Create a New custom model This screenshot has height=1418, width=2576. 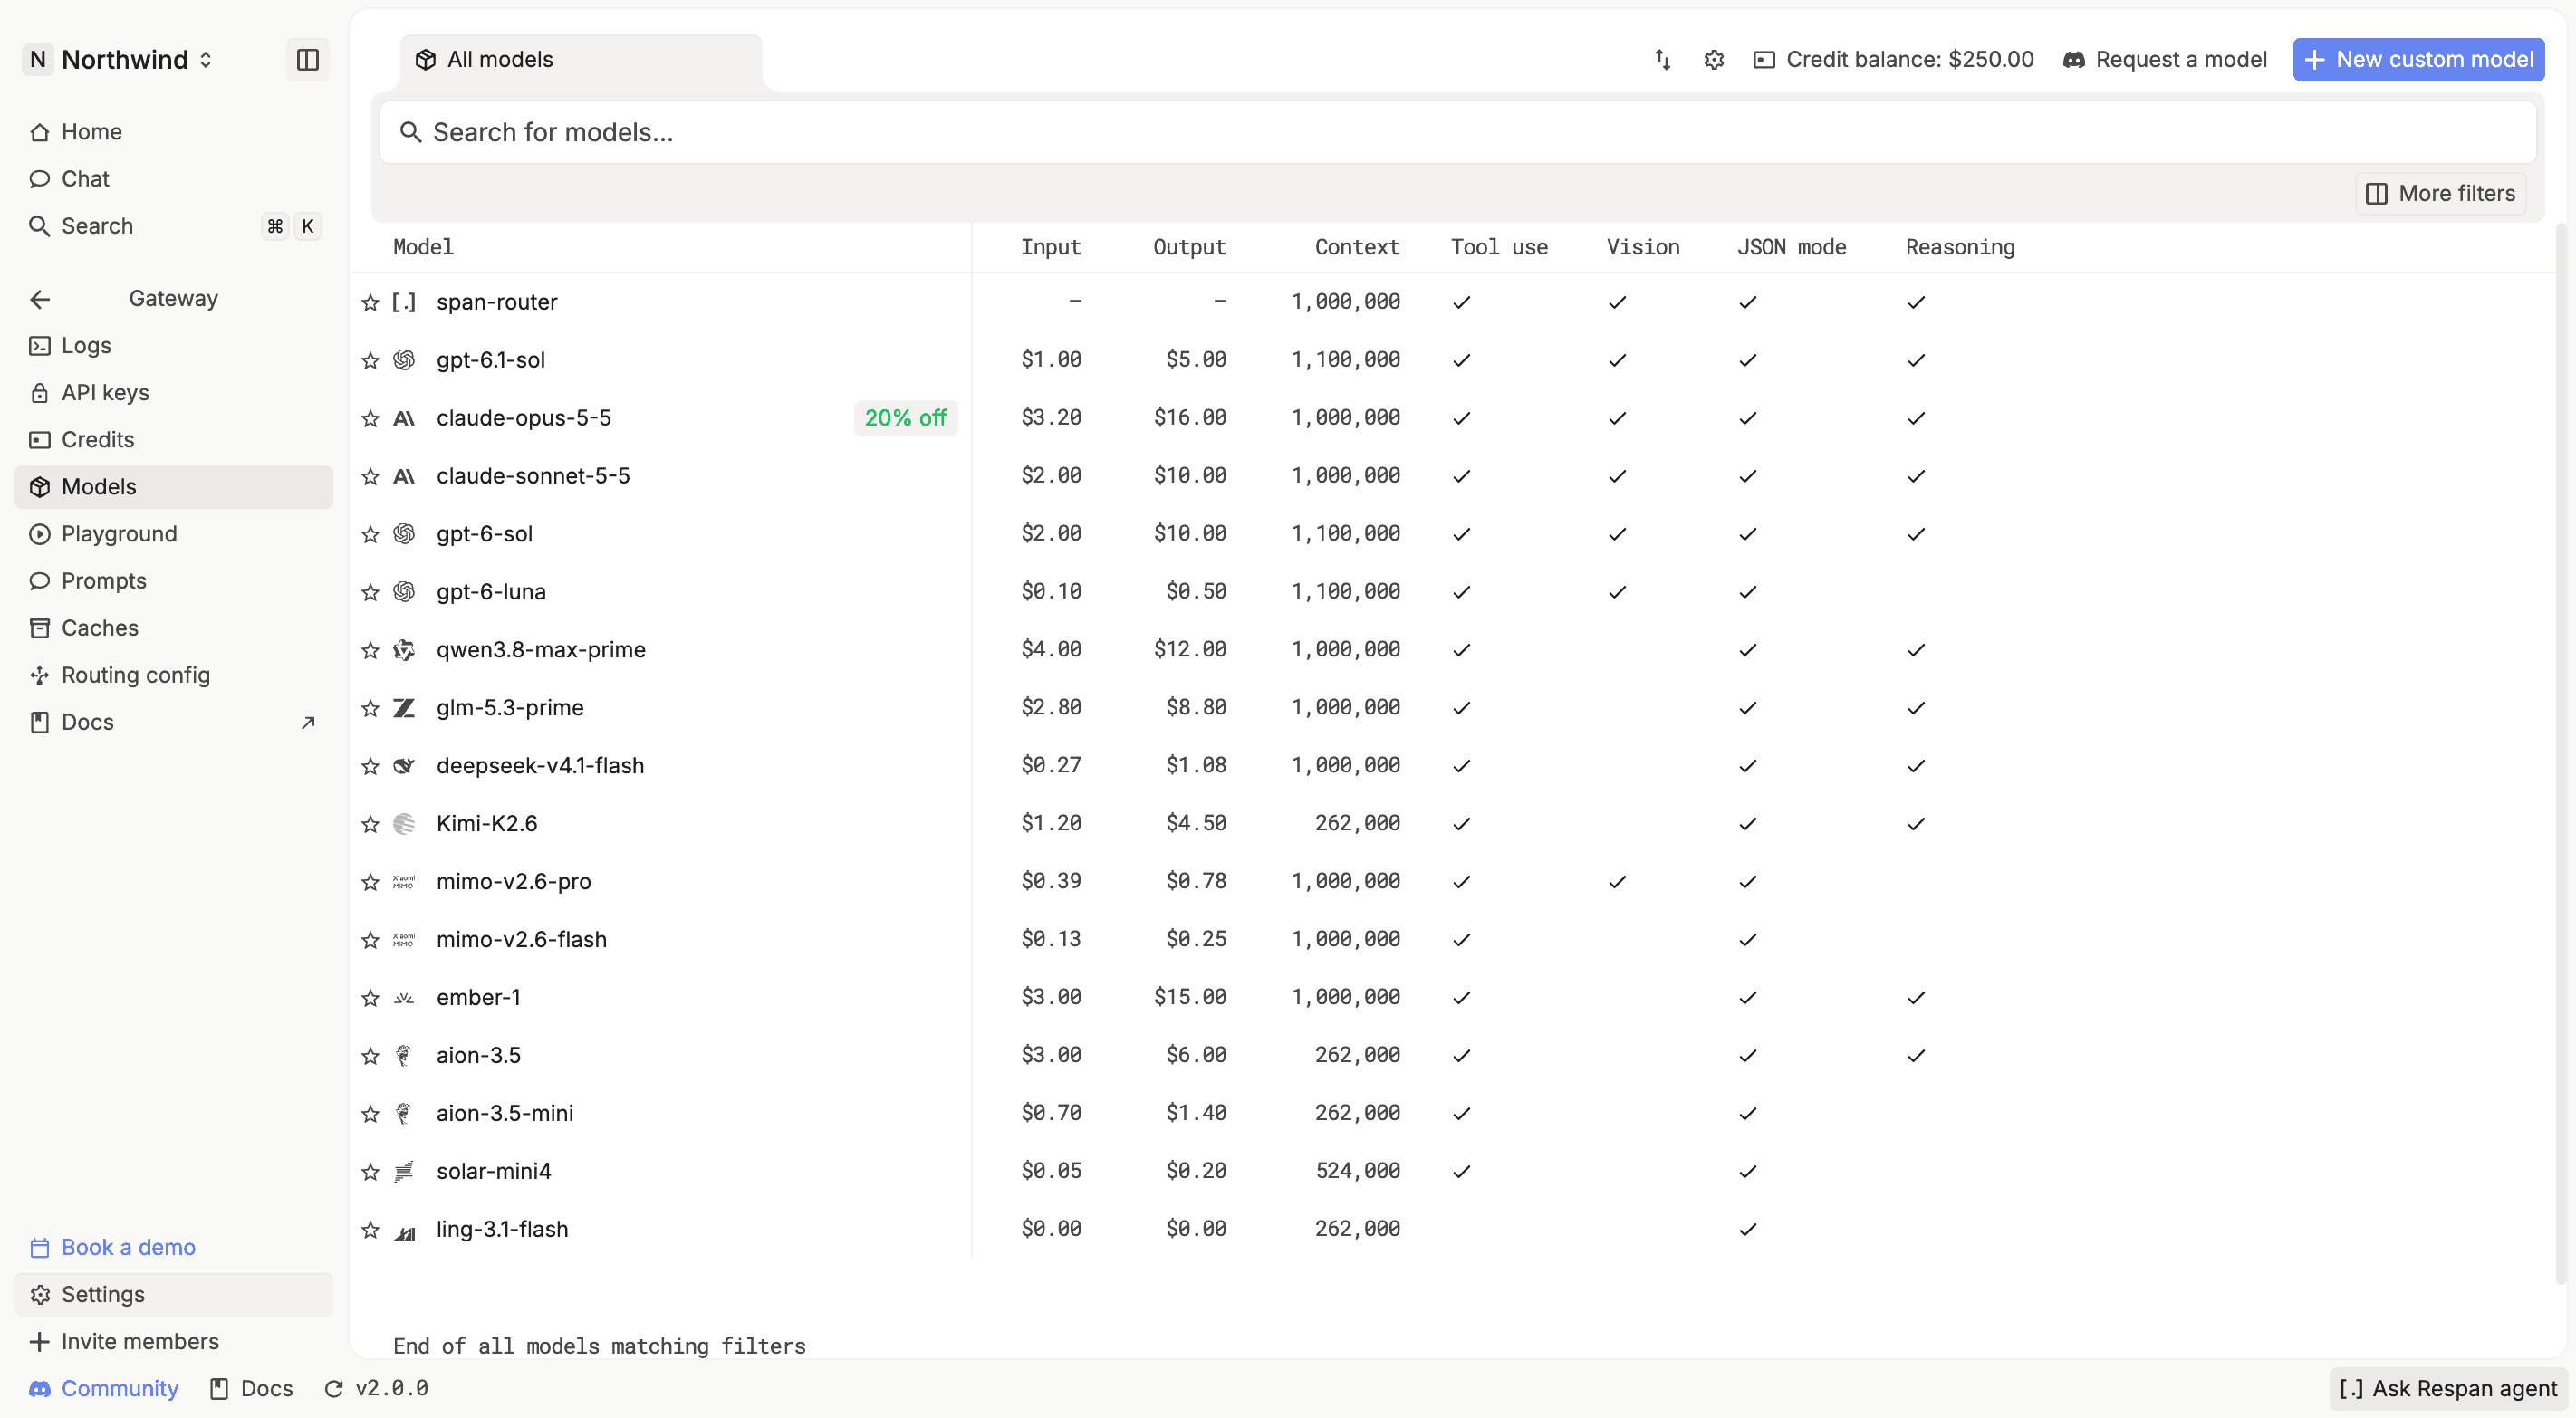[2418, 60]
